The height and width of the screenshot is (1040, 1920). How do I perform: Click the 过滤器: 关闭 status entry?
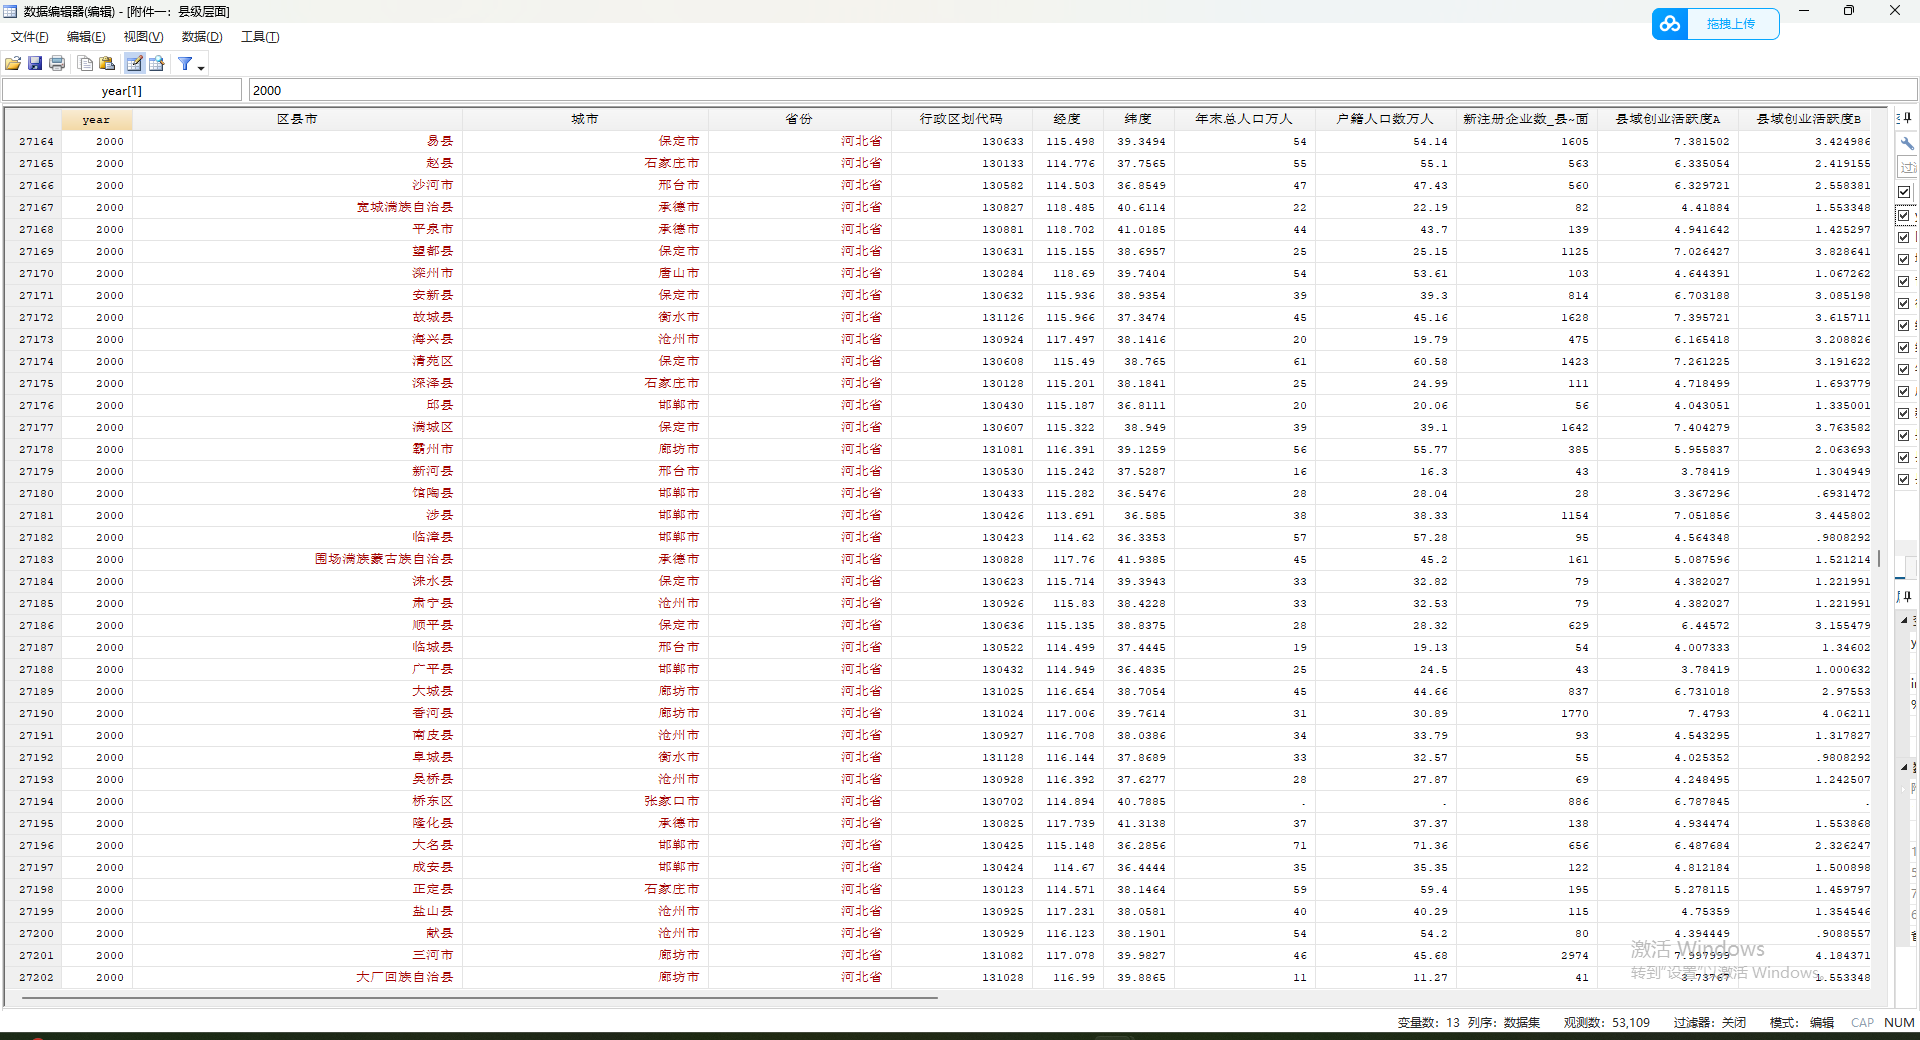pos(1710,1023)
